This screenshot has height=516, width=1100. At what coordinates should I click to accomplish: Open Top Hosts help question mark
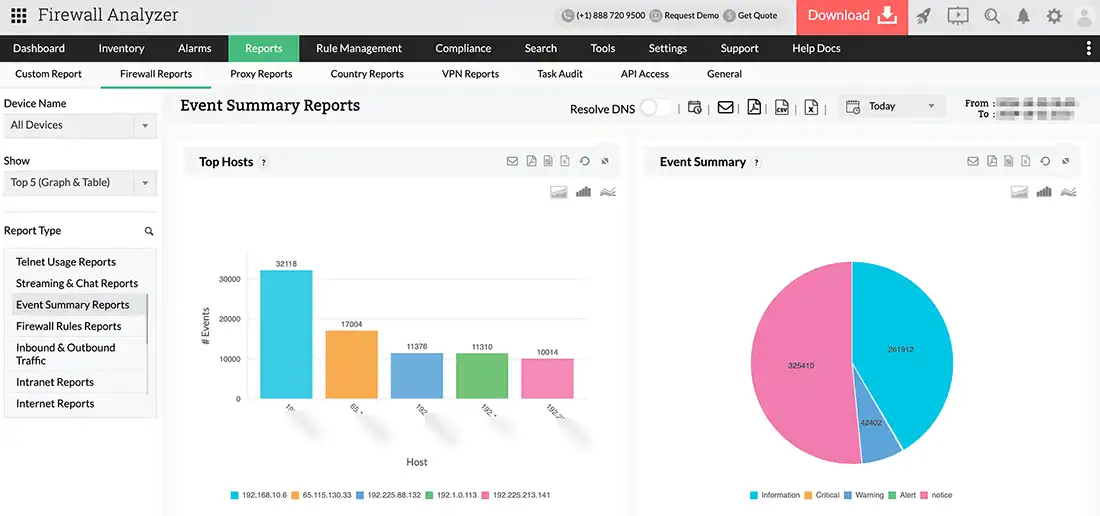[264, 162]
